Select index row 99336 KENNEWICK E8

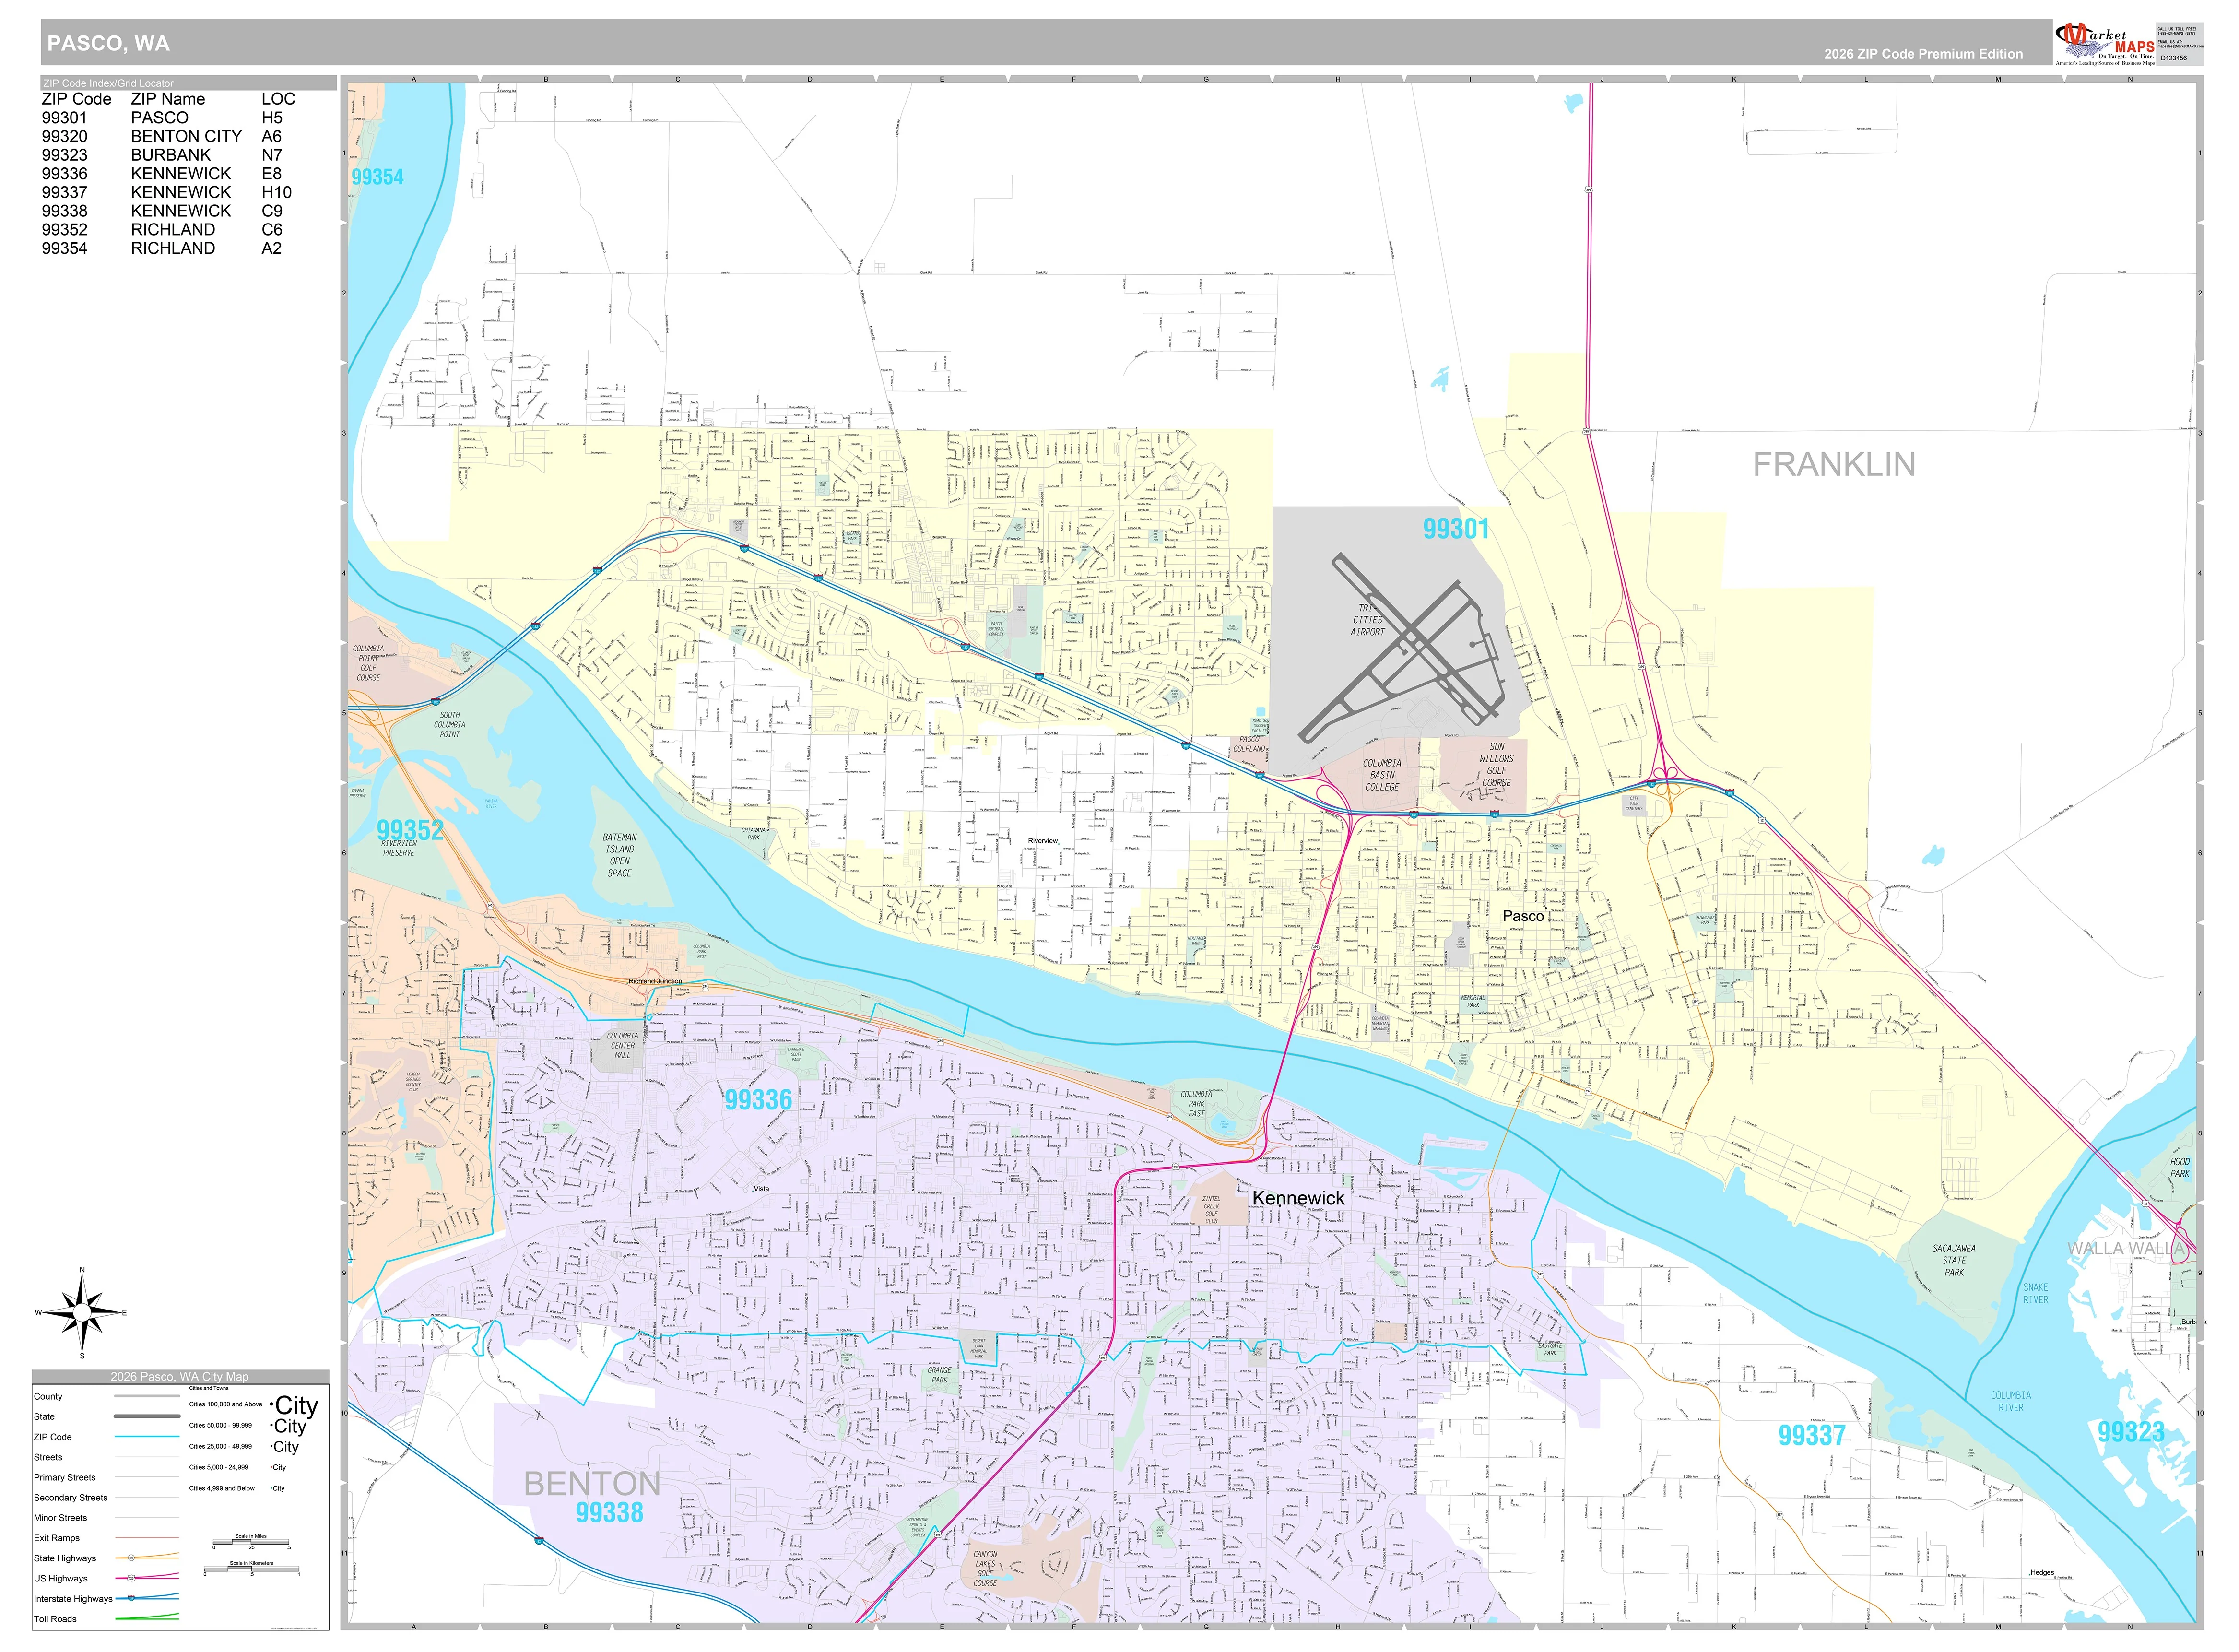(168, 174)
